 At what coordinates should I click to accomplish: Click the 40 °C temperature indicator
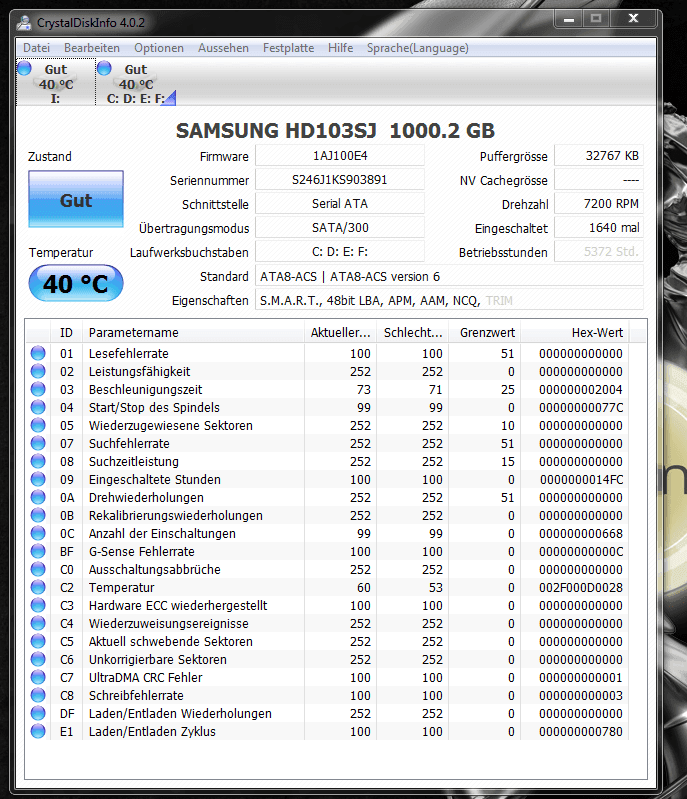[x=76, y=283]
